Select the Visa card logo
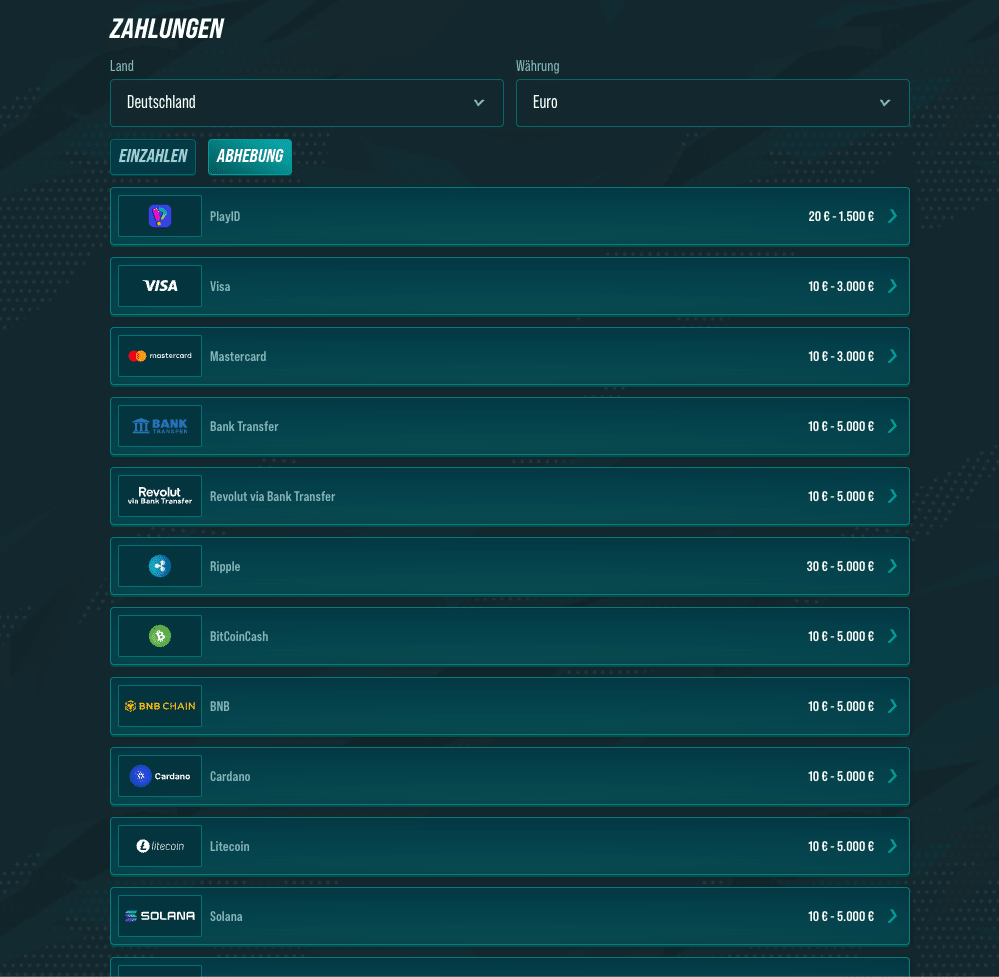This screenshot has height=977, width=999. (x=160, y=286)
